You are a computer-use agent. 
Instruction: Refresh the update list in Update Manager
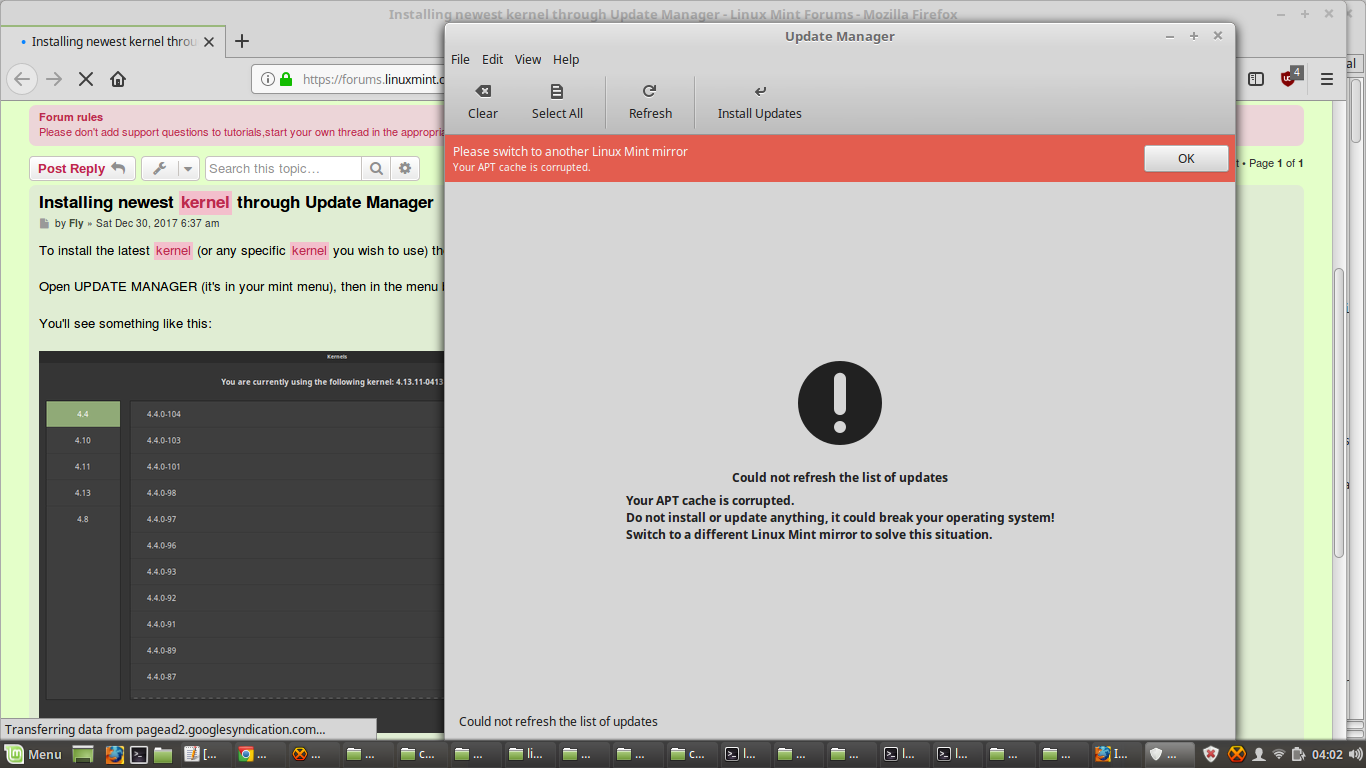point(650,101)
